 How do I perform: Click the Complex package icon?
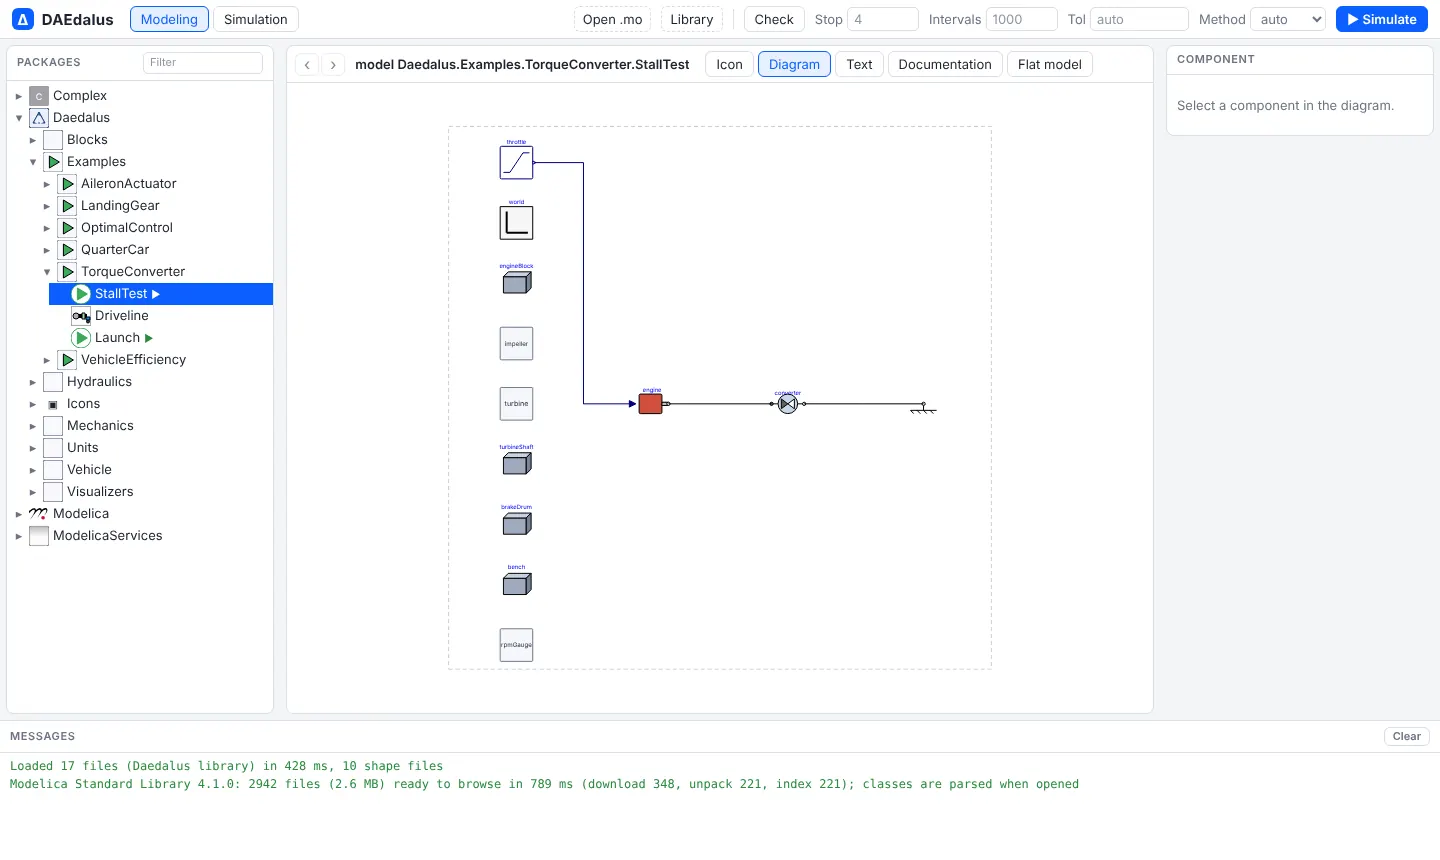pyautogui.click(x=39, y=96)
